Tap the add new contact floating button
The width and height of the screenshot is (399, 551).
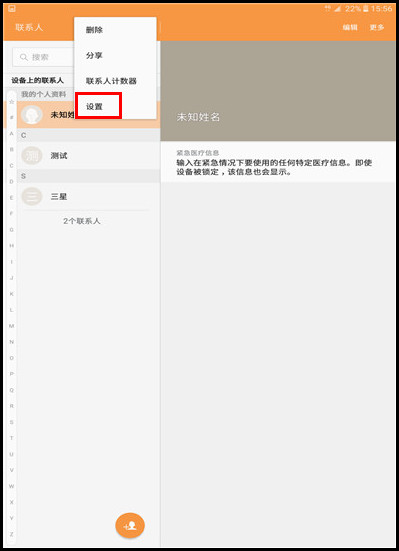pos(130,526)
